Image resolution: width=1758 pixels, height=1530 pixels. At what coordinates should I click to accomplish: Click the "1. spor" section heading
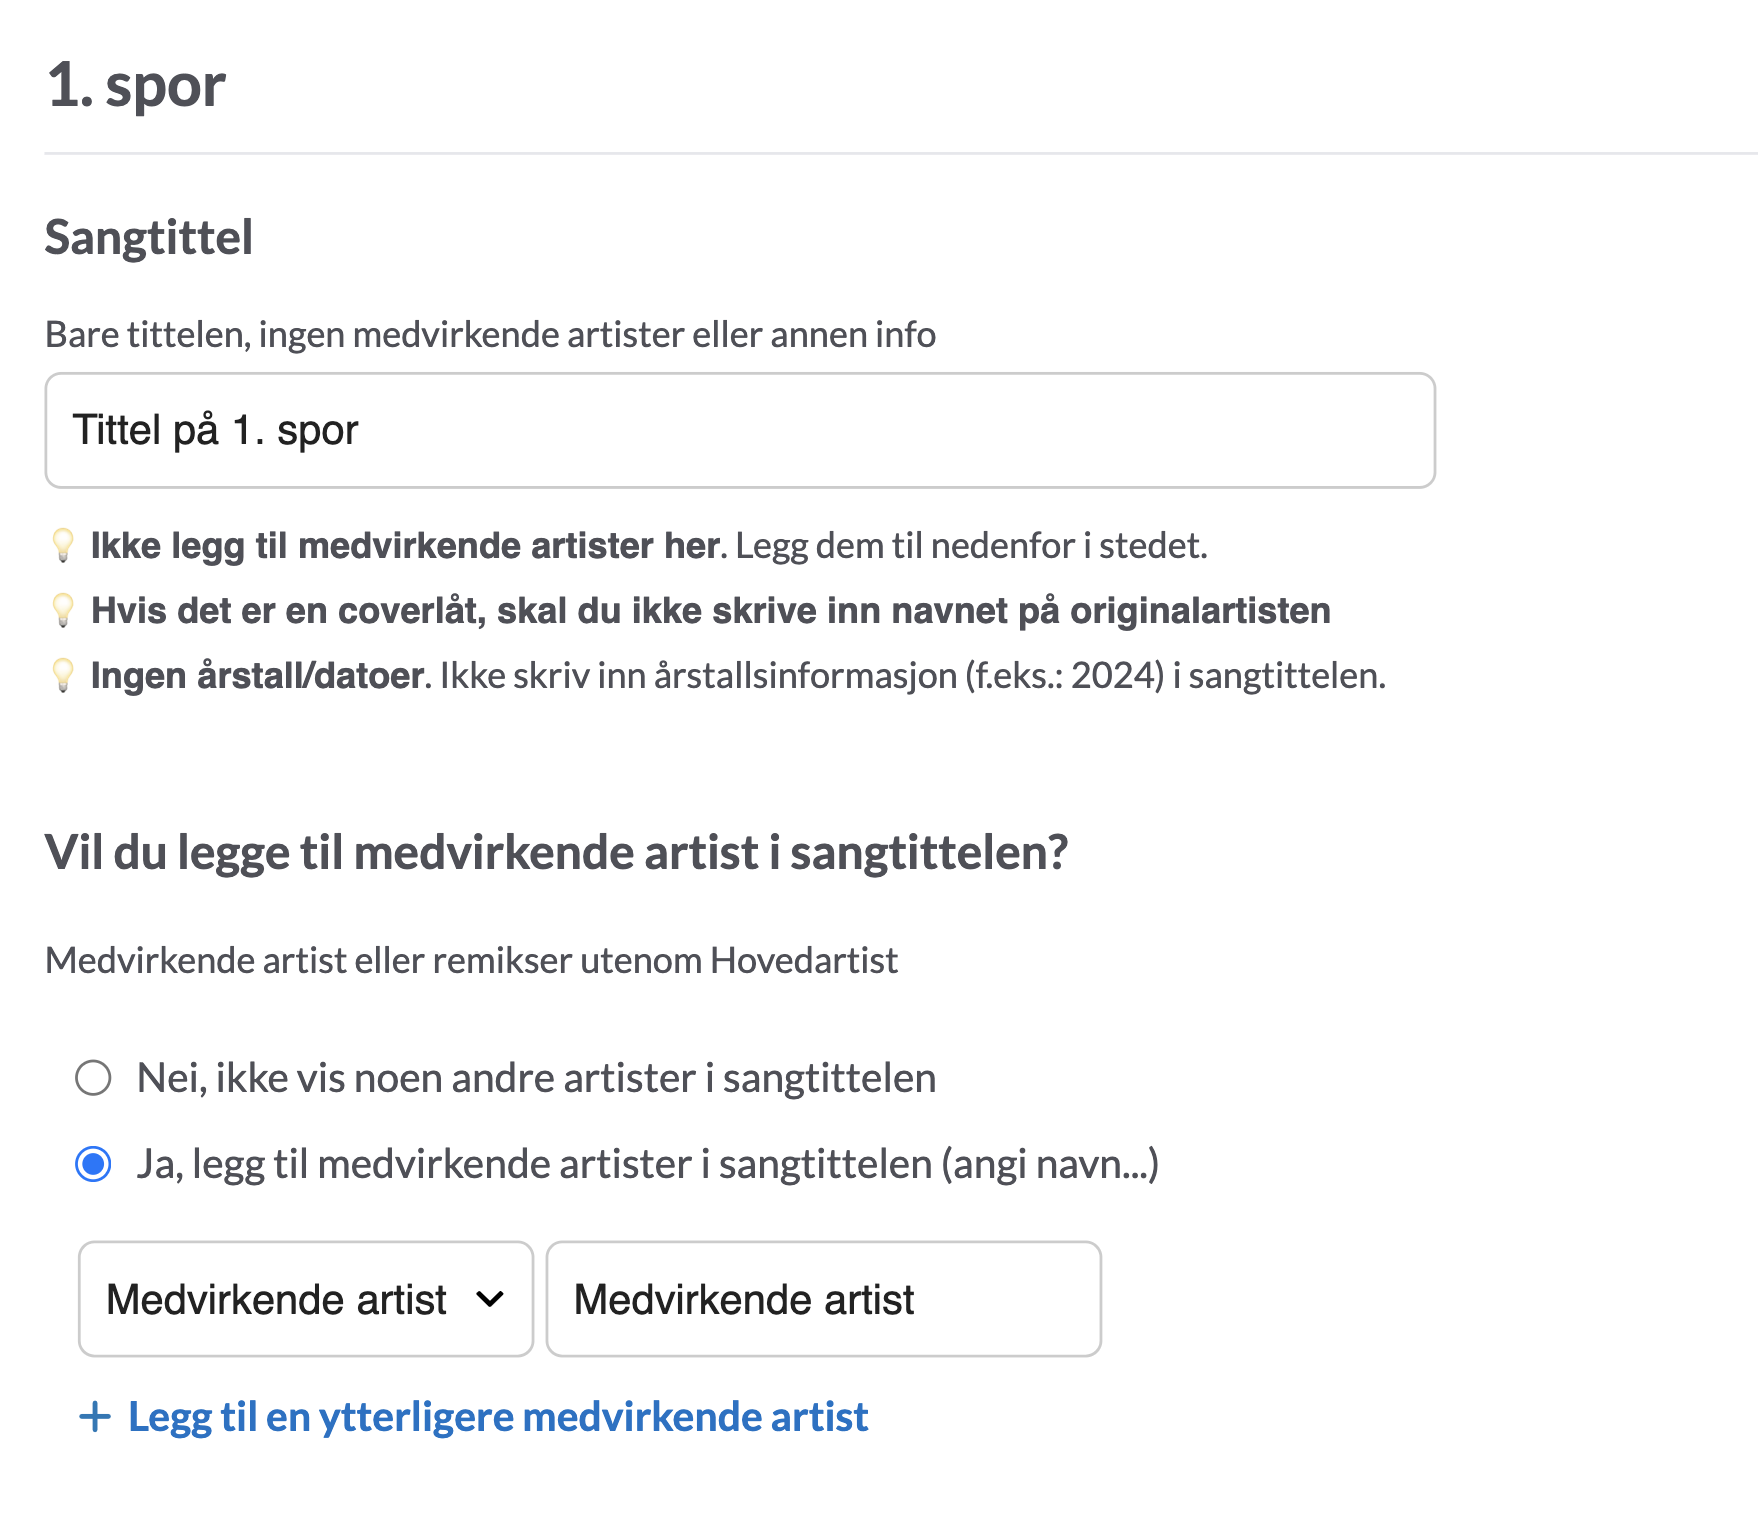coord(136,86)
